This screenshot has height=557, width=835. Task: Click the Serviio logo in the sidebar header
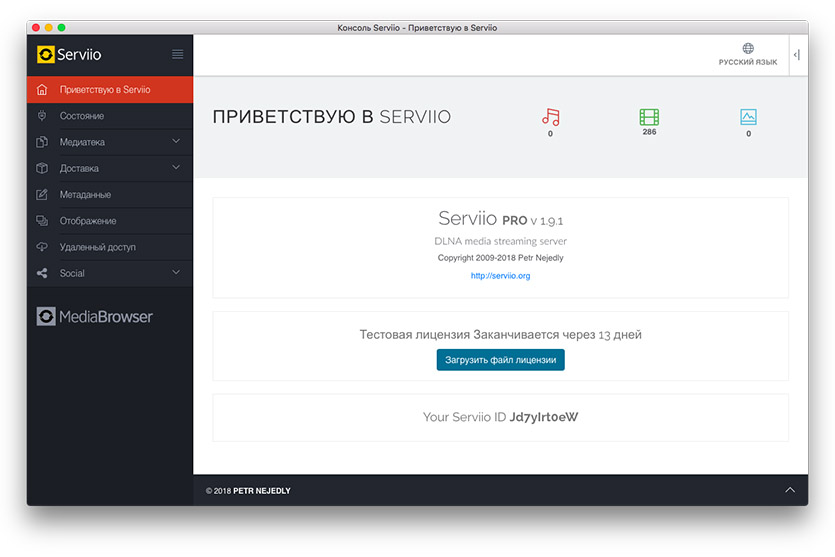point(69,54)
